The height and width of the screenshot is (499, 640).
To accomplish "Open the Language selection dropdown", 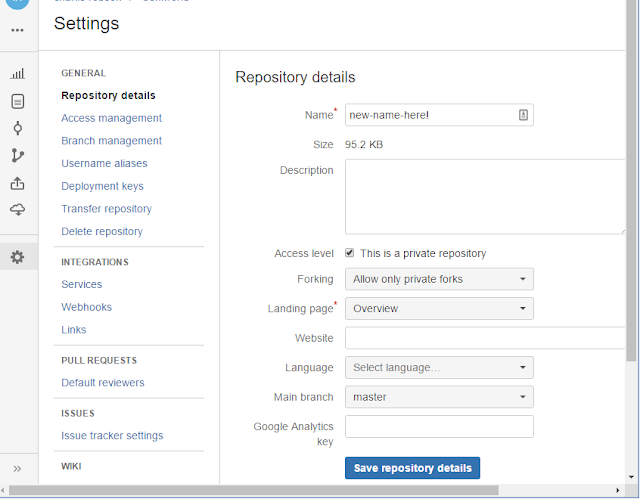I will point(439,368).
